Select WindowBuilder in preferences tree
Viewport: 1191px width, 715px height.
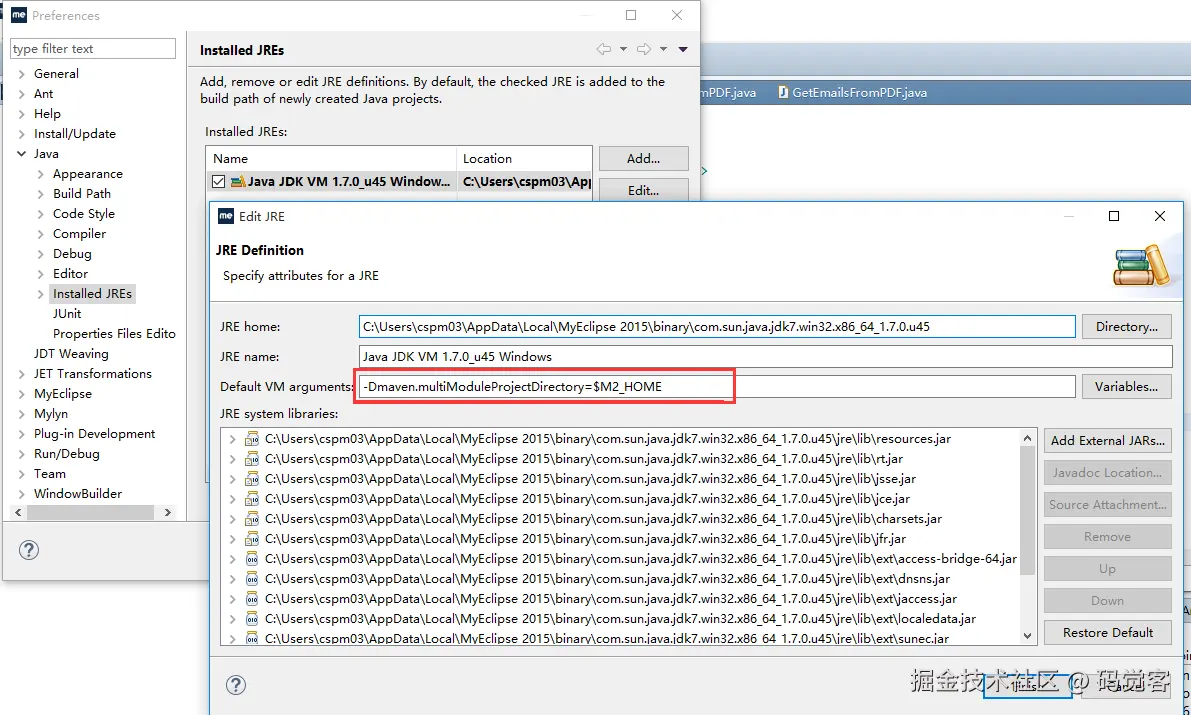pos(78,494)
